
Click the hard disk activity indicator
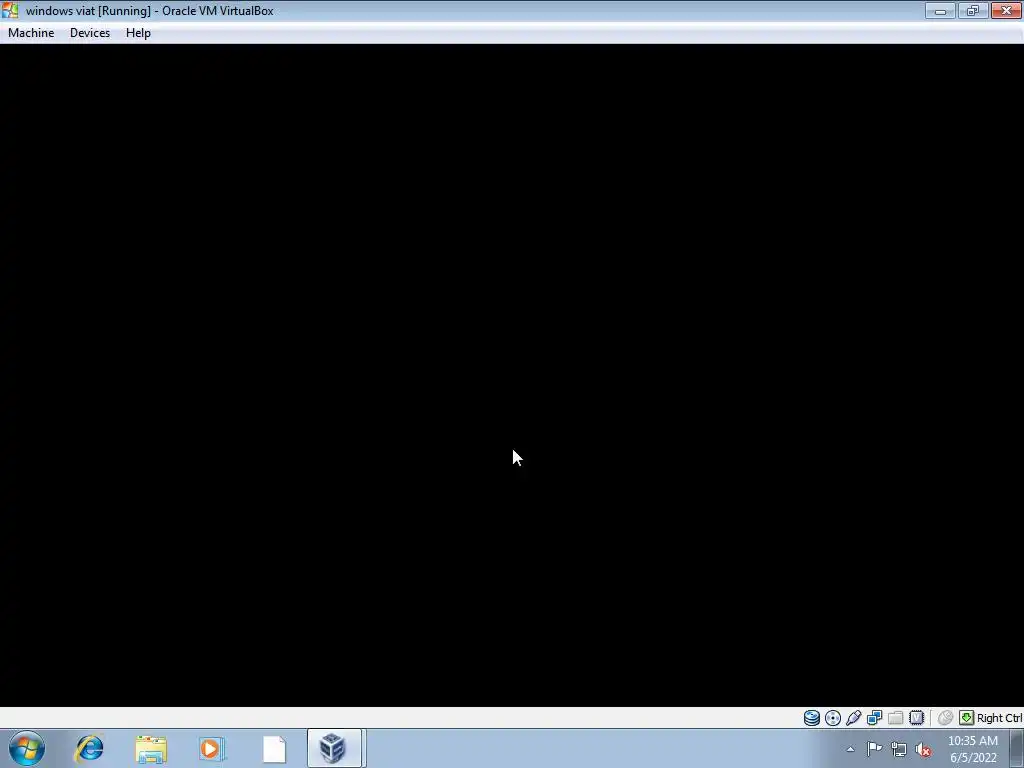click(x=812, y=718)
